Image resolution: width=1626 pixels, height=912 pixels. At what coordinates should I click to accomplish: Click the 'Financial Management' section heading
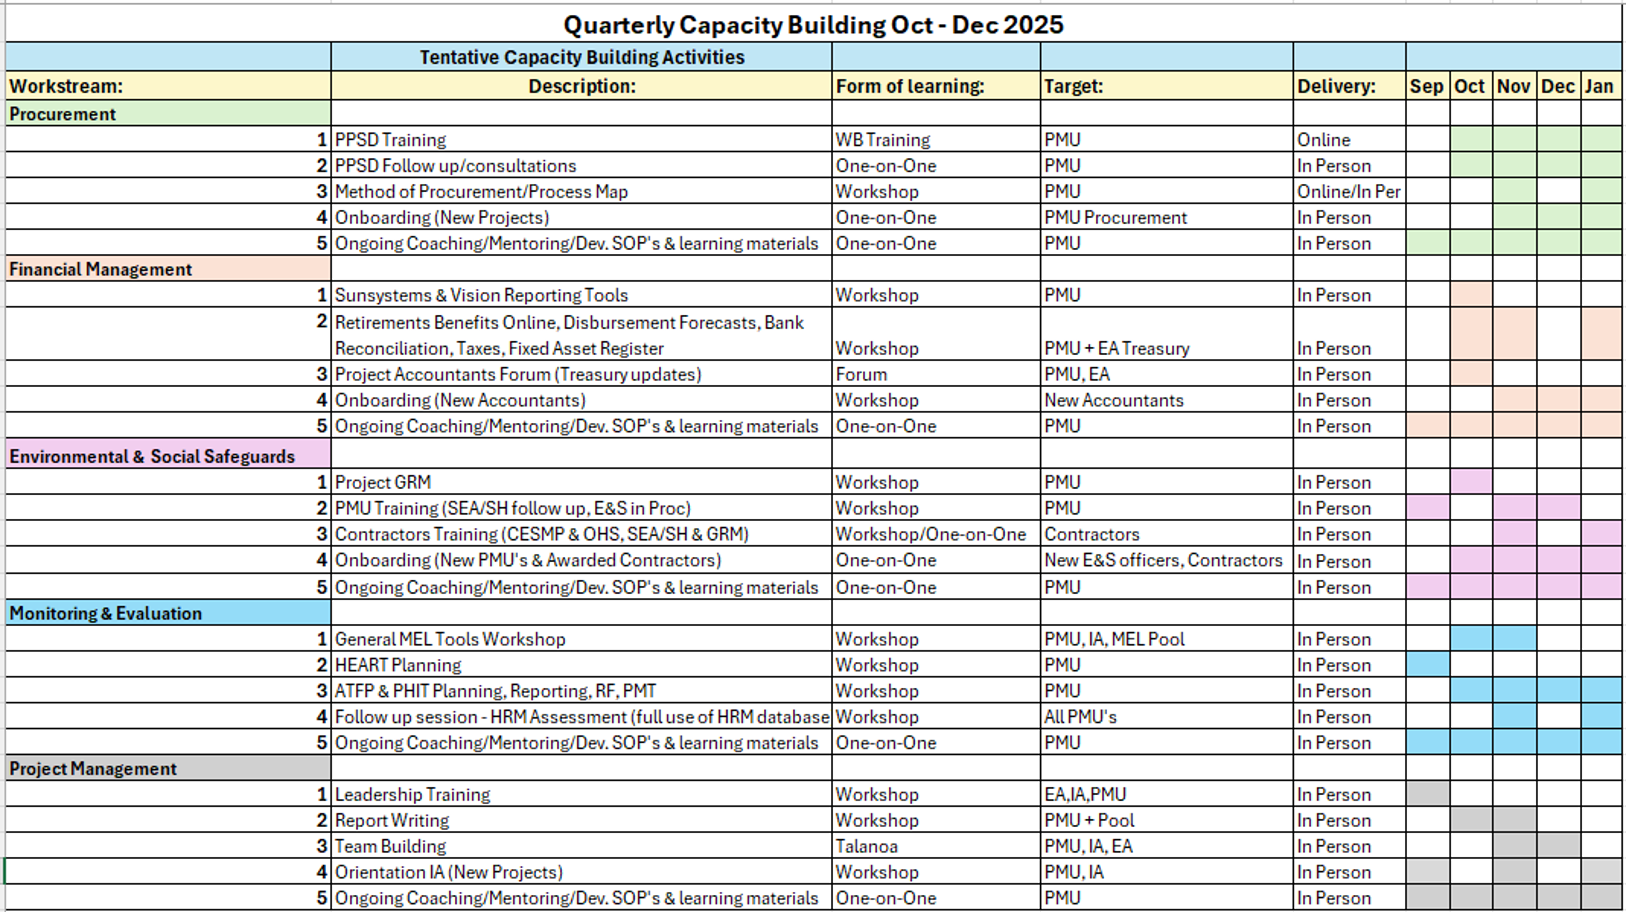pos(167,269)
